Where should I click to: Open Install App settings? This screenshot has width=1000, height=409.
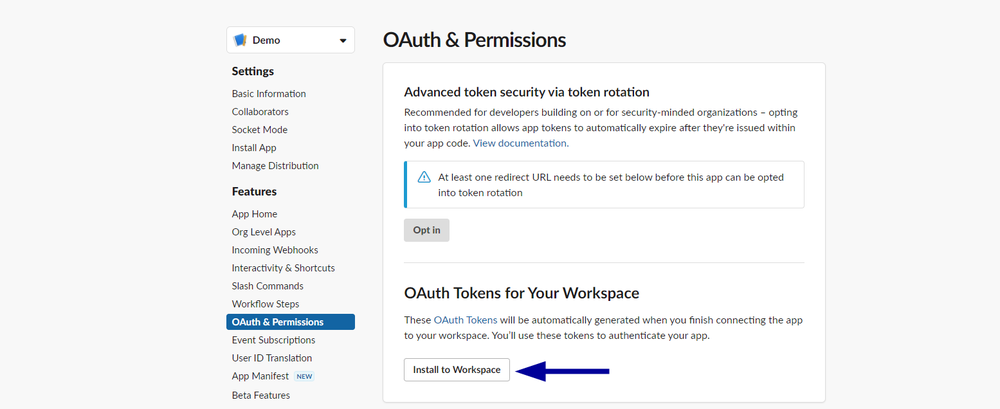coord(254,148)
